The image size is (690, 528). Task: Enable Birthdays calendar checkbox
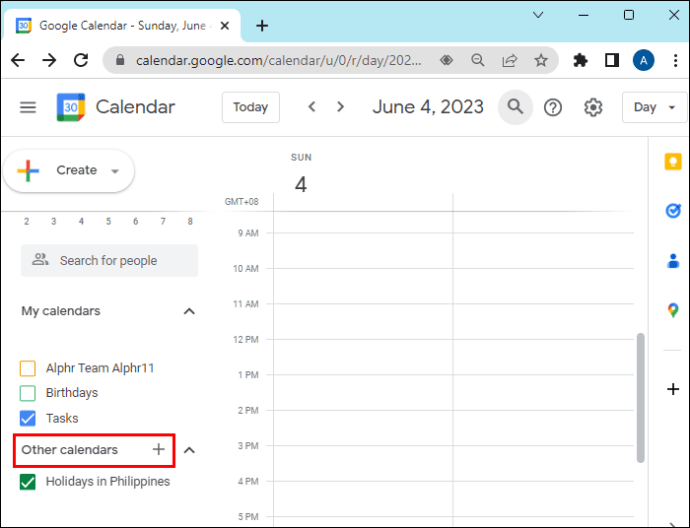point(28,393)
